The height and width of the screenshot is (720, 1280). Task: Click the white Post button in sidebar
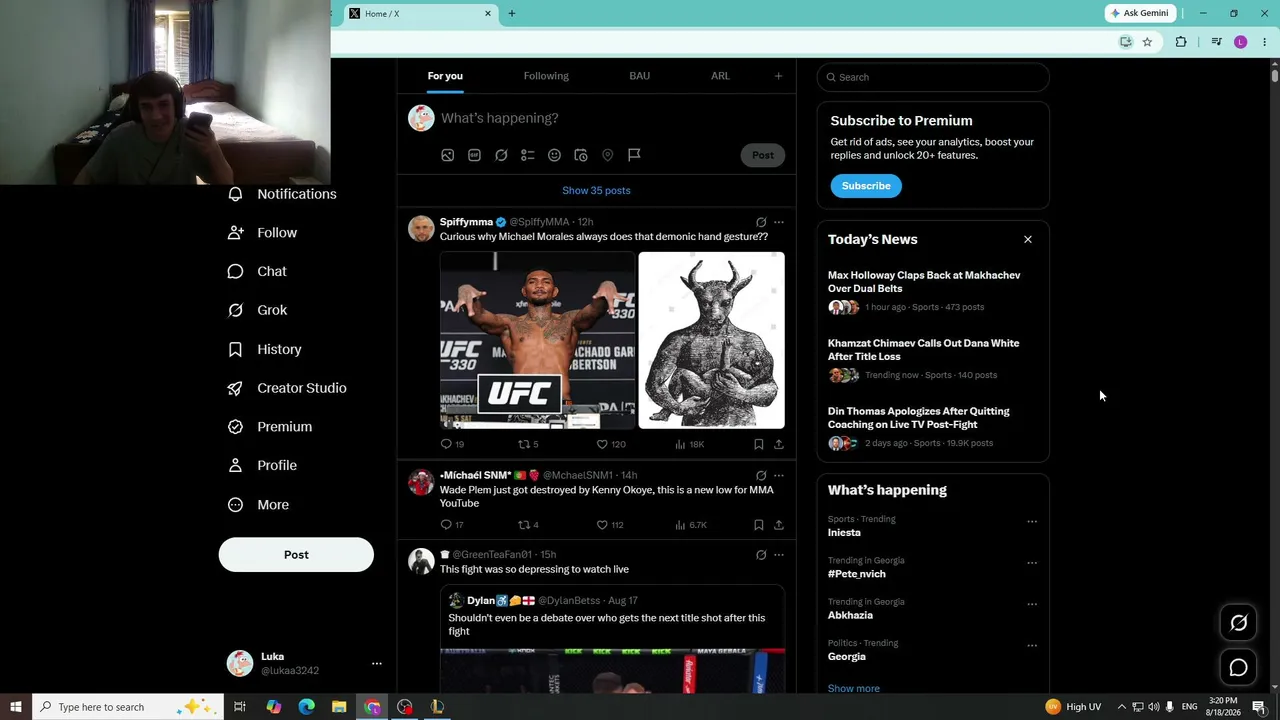click(296, 555)
